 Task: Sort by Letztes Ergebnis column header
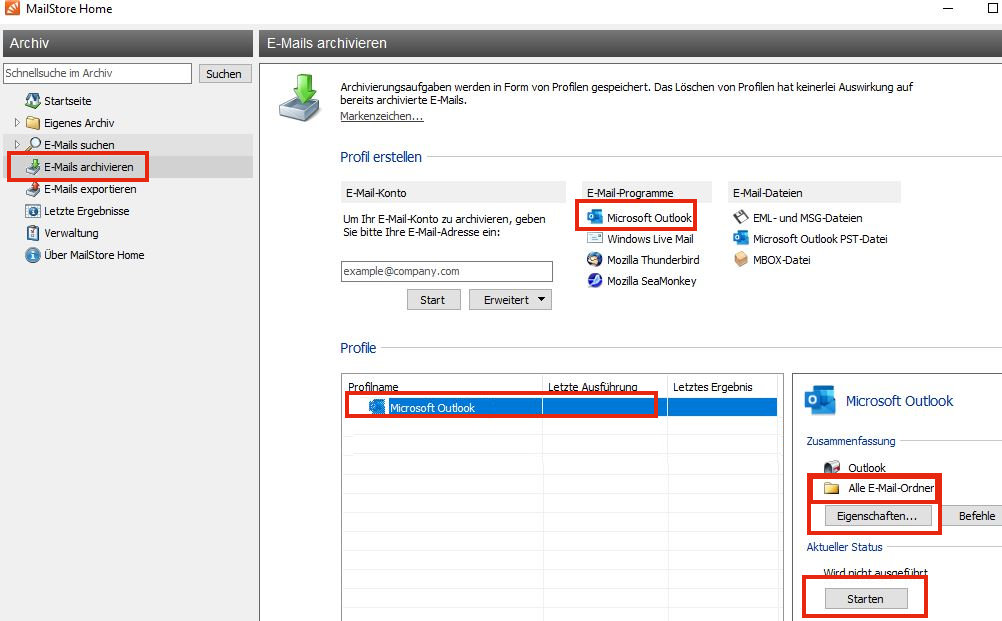713,387
